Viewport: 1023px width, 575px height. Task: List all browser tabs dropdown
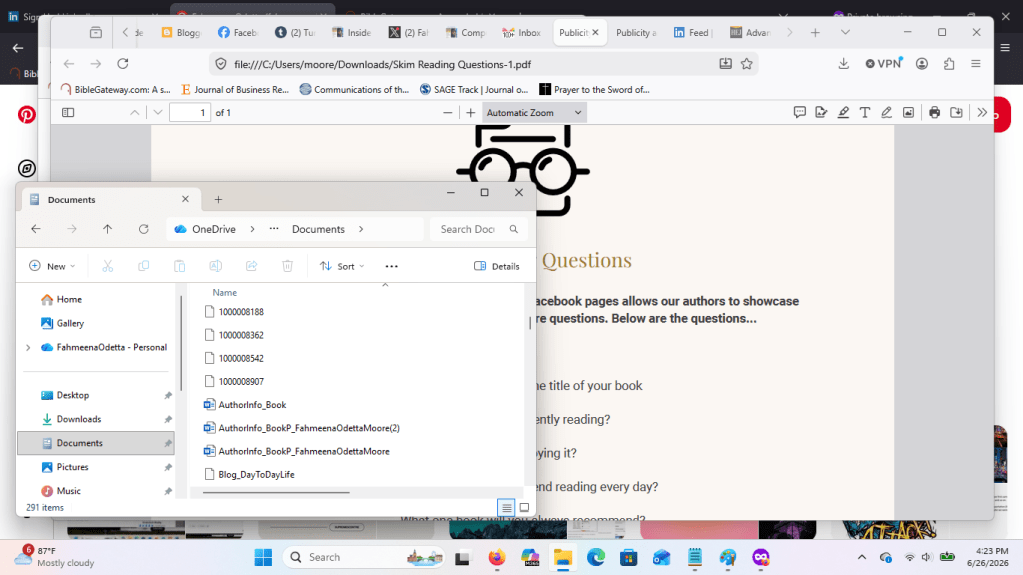[x=845, y=33]
